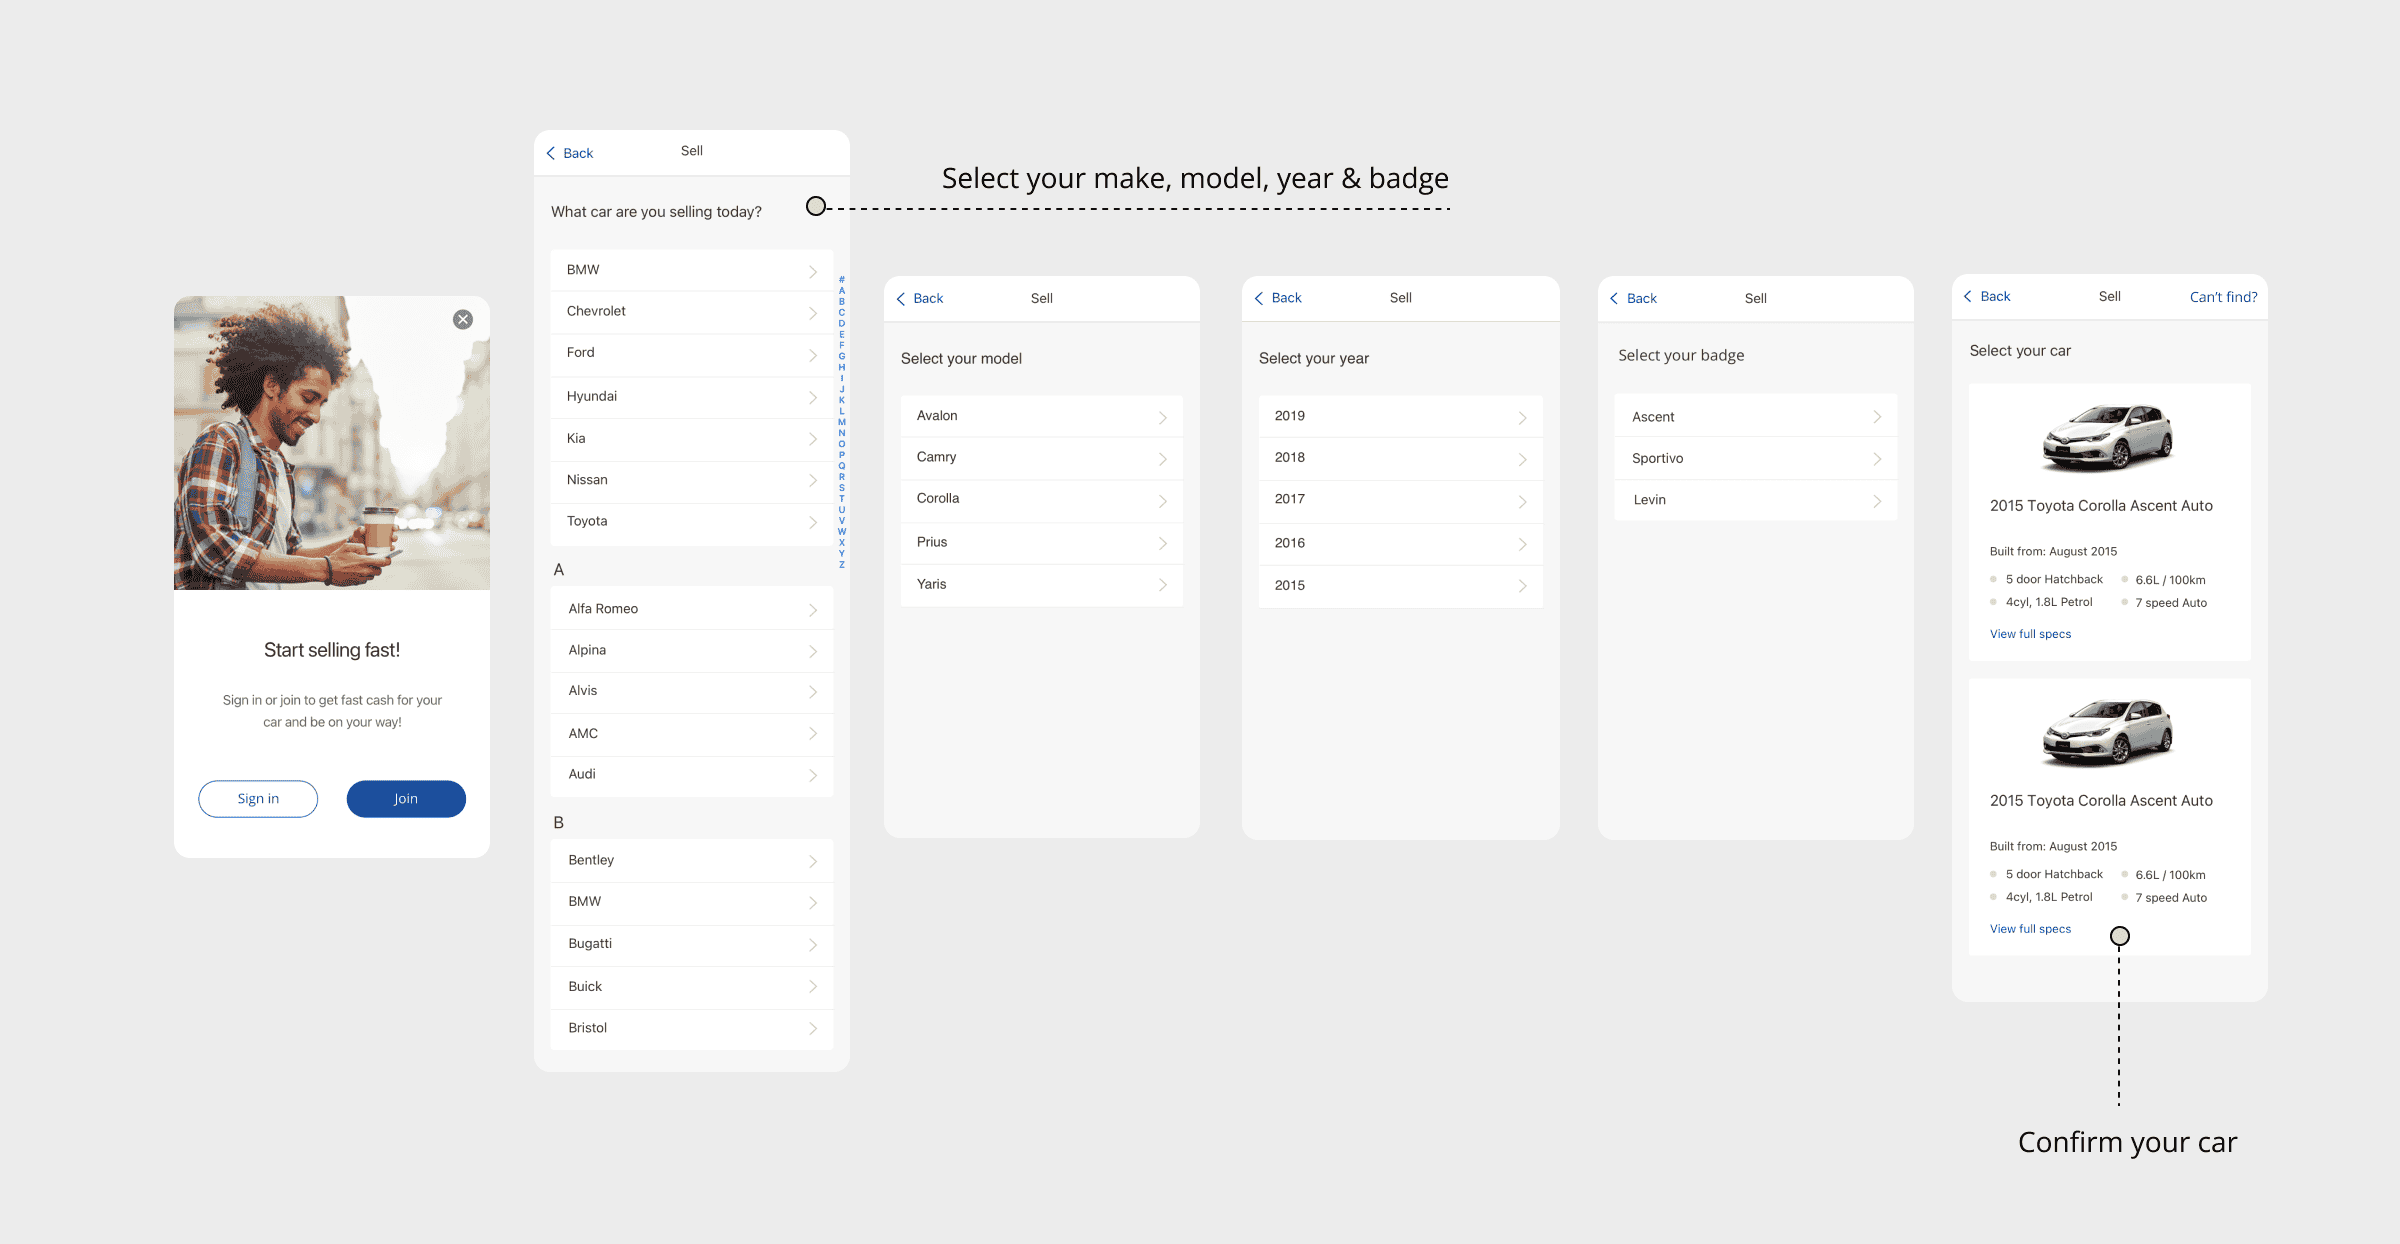Select Bentley make
2400x1244 pixels.
coord(692,861)
